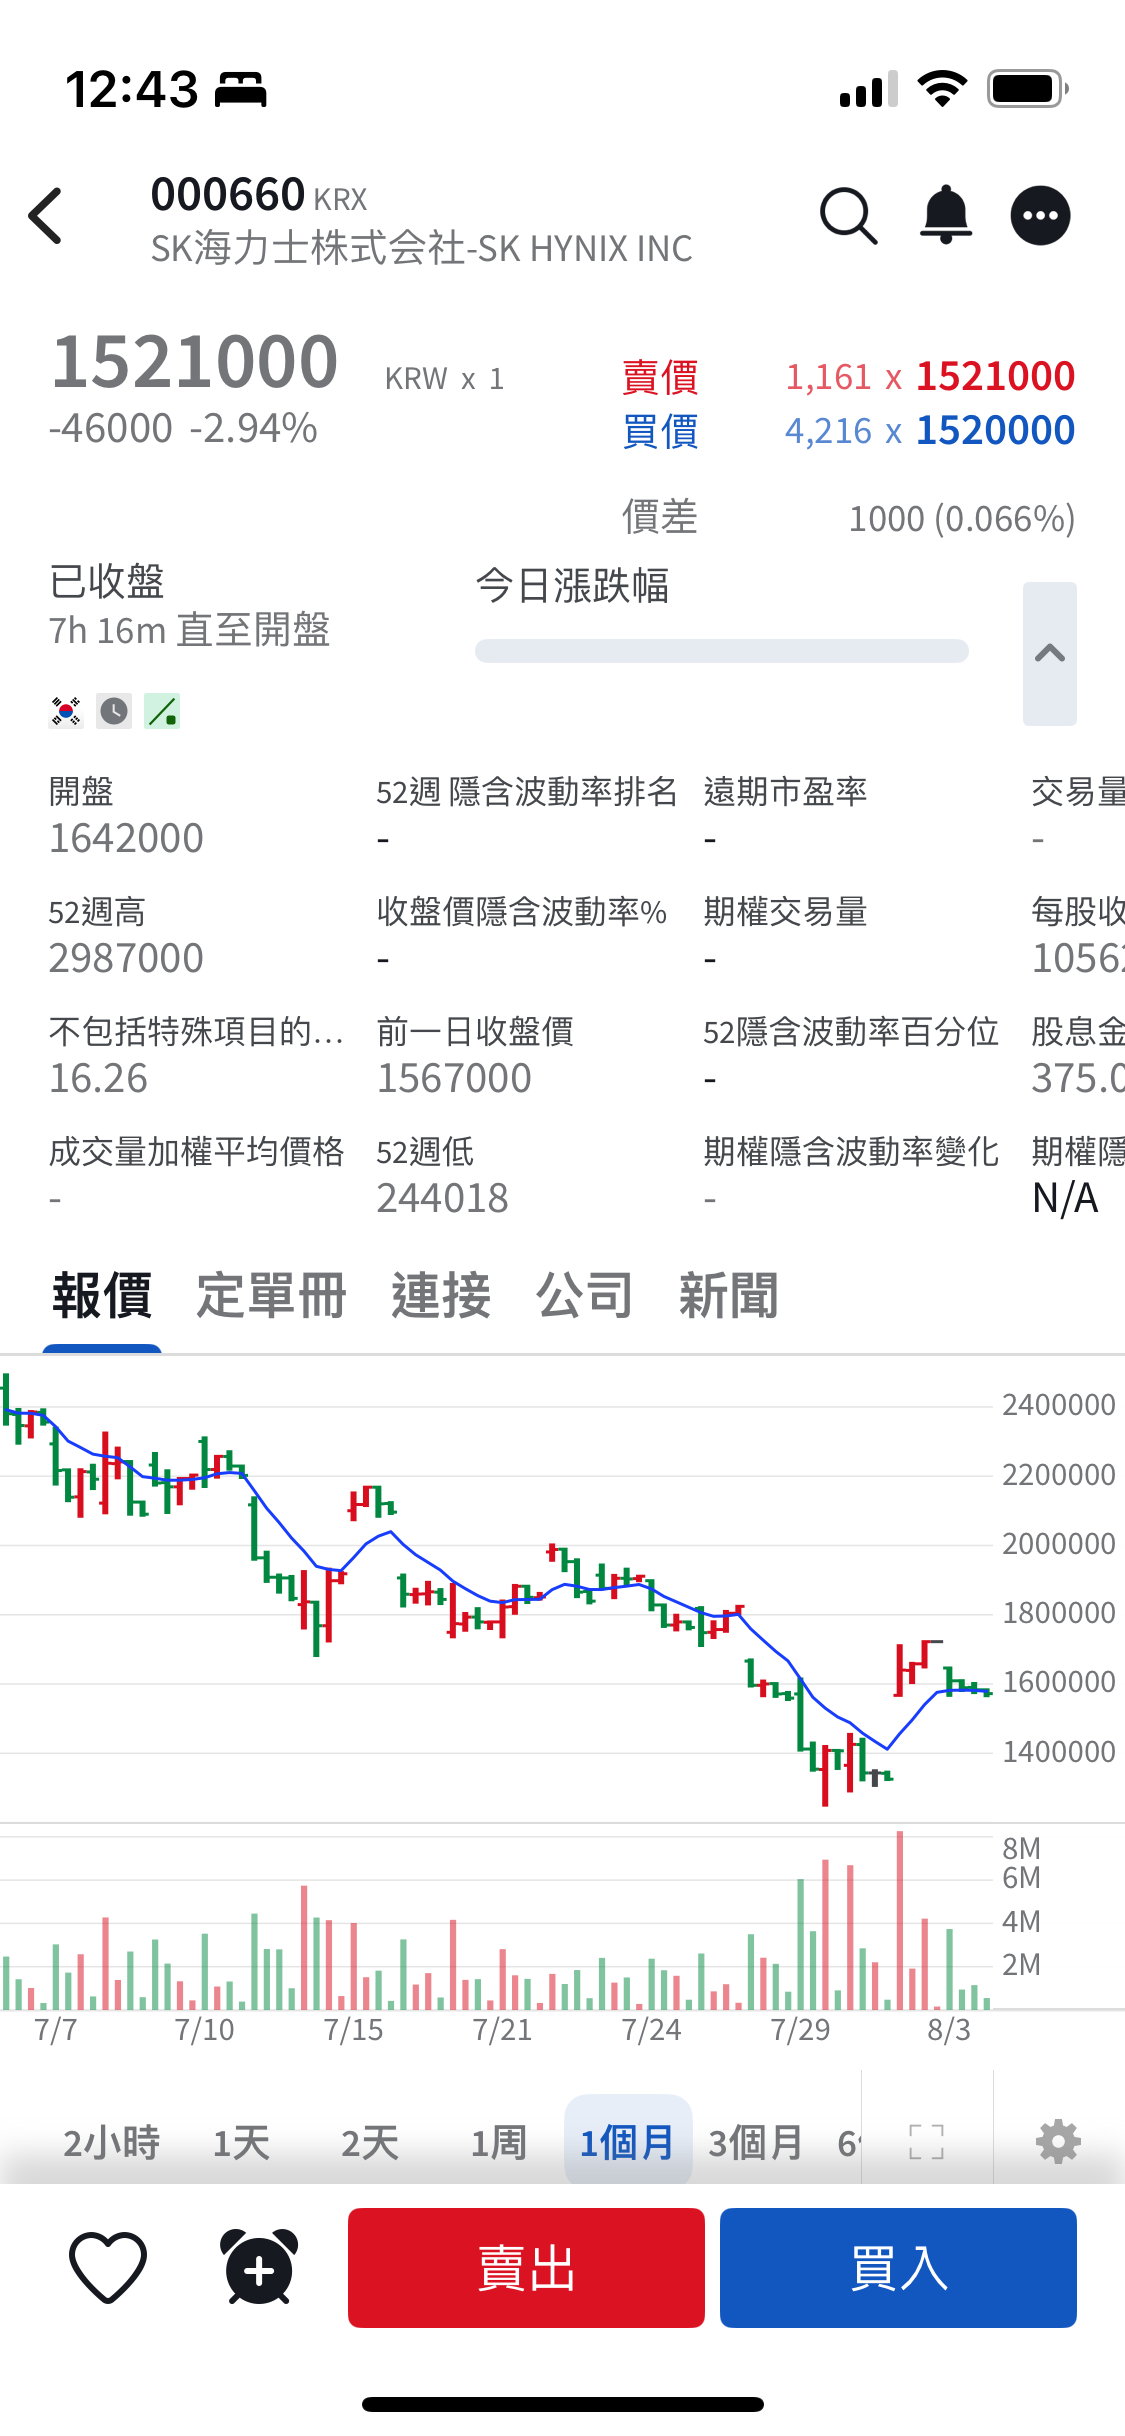Tap the 52週 隱含波動率排名 field
This screenshot has height=2436, width=1125.
tap(527, 814)
